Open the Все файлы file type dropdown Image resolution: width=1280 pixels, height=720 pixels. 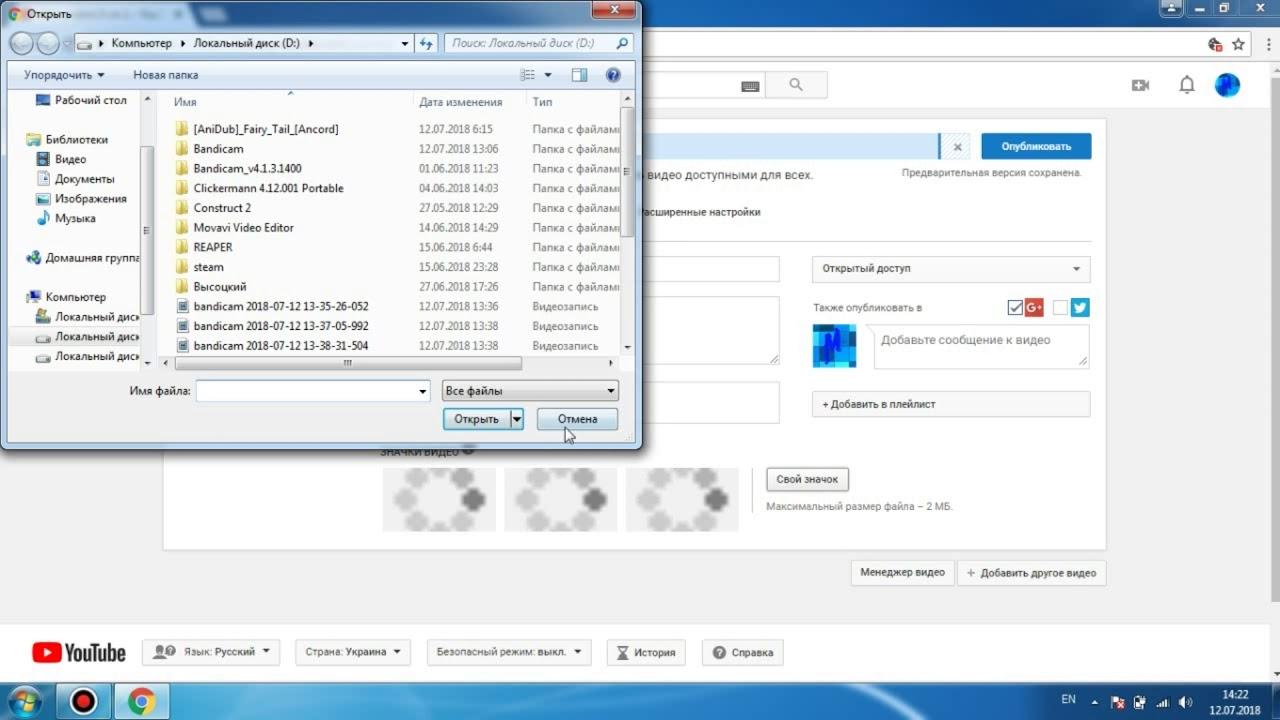530,391
